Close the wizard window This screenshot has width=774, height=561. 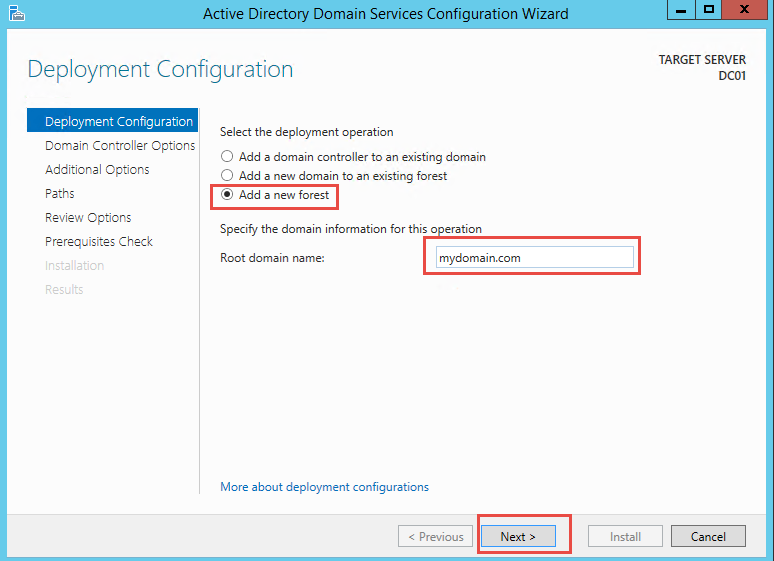[x=744, y=10]
